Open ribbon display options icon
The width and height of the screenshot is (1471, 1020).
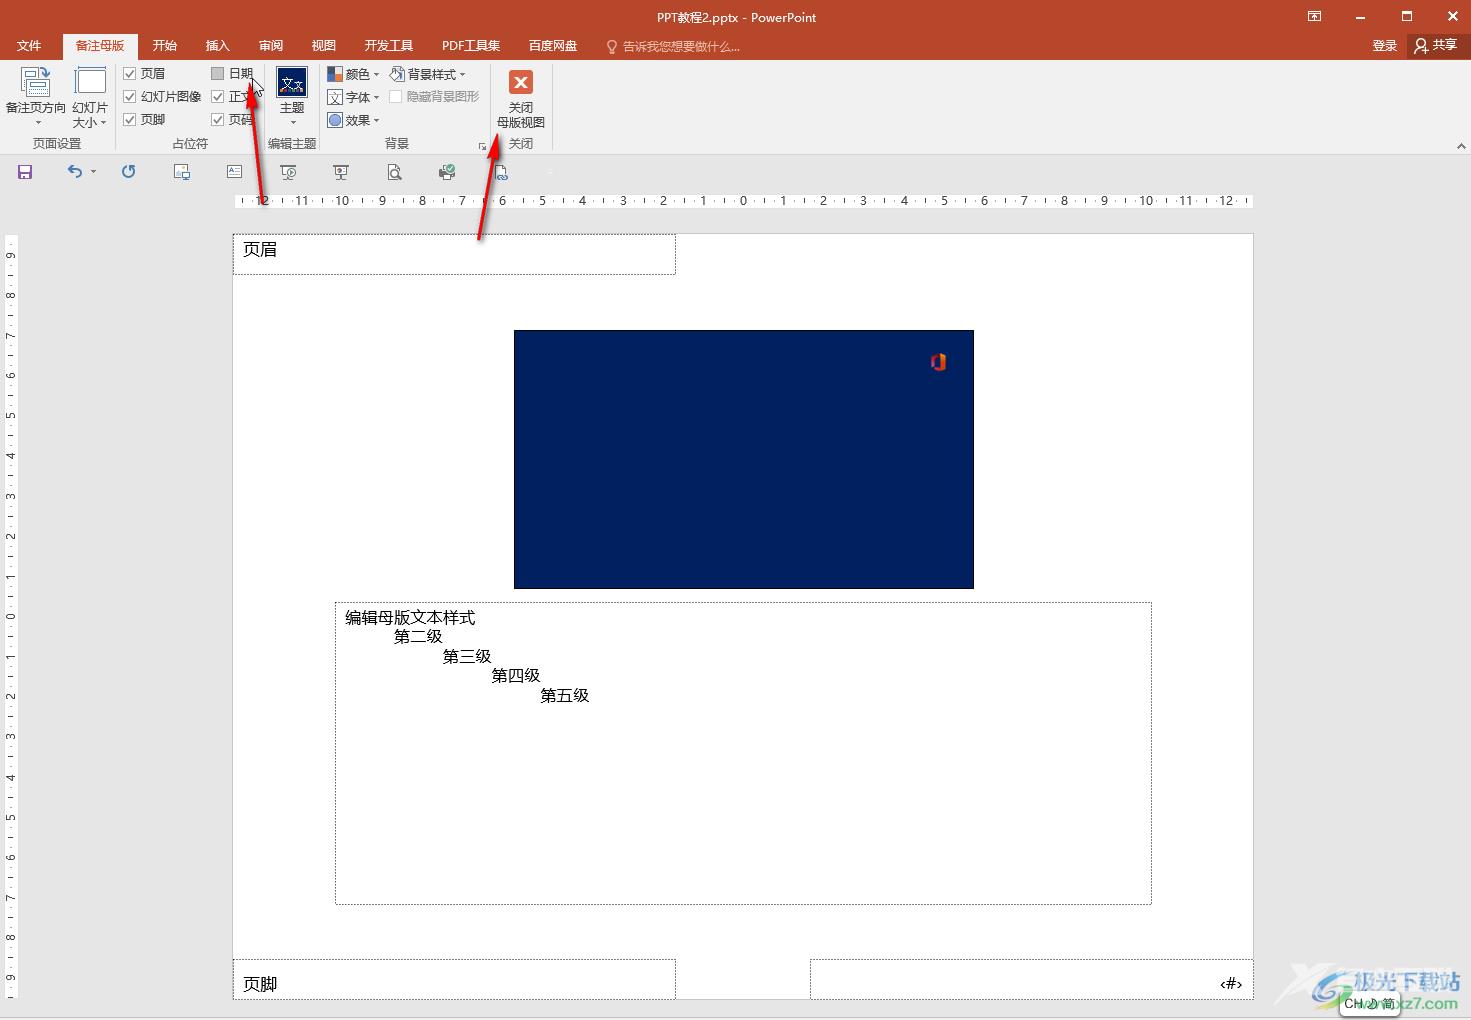point(1314,16)
